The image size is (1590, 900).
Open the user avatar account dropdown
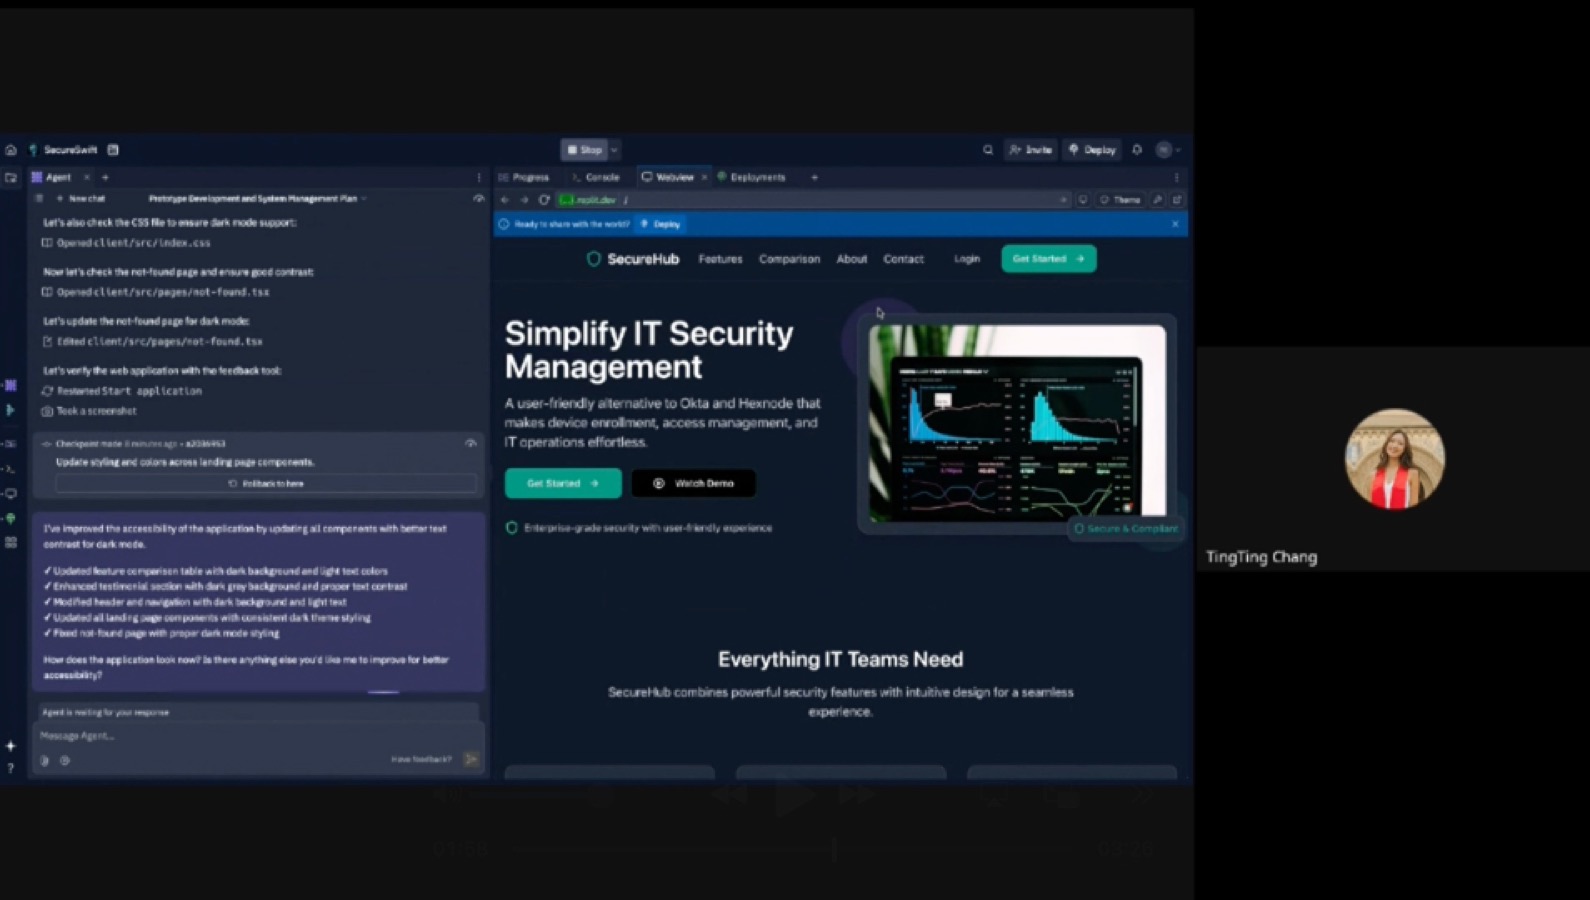click(x=1168, y=150)
